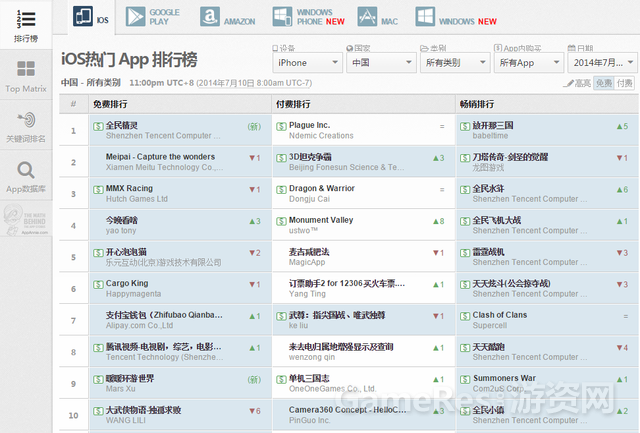
Task: Open the 所有类别 category dropdown
Action: tap(455, 63)
